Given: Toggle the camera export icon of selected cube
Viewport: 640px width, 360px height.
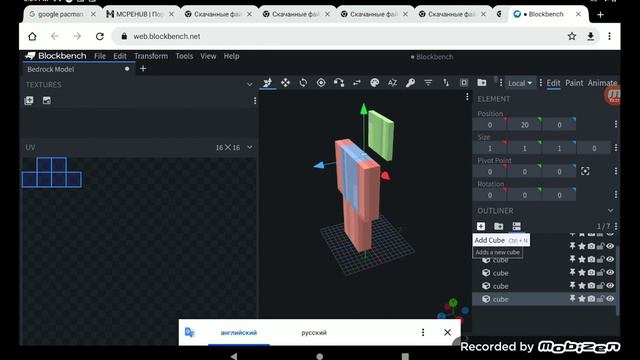Looking at the screenshot, I should (591, 299).
